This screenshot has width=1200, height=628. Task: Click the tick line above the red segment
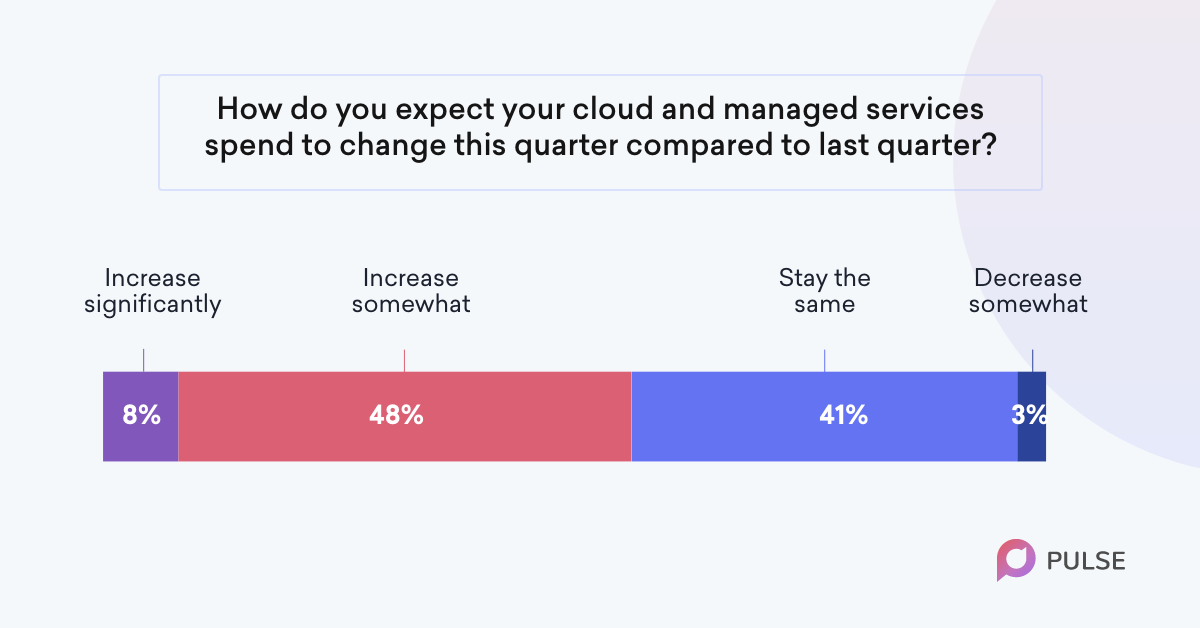pyautogui.click(x=404, y=360)
